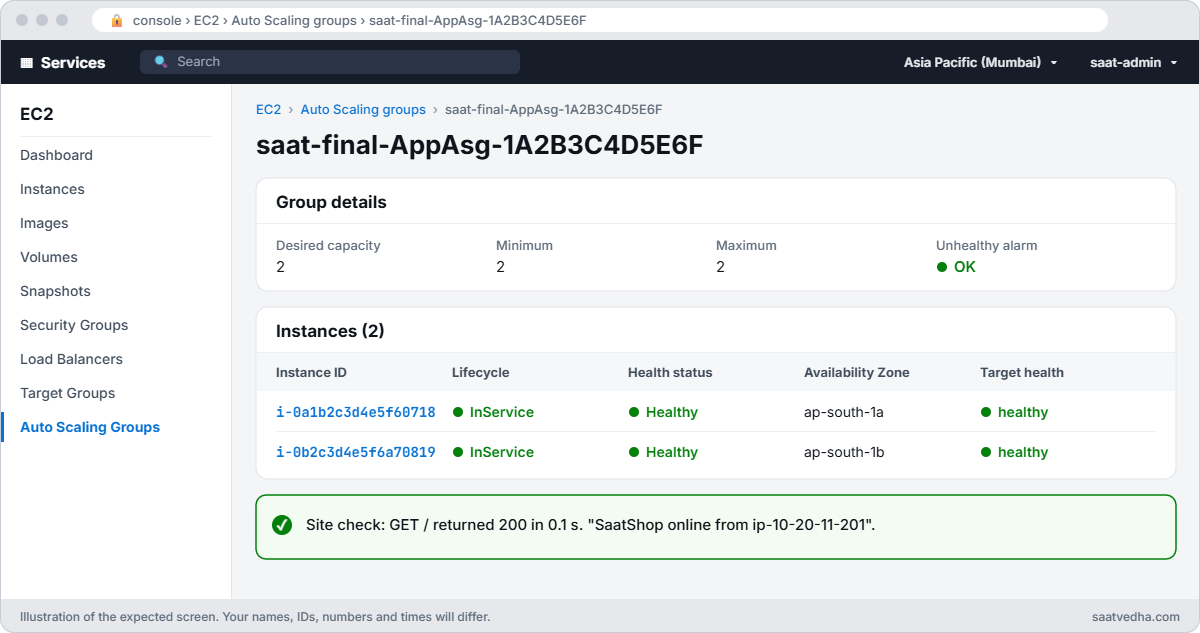Open Snapshots in the EC2 sidebar

55,291
